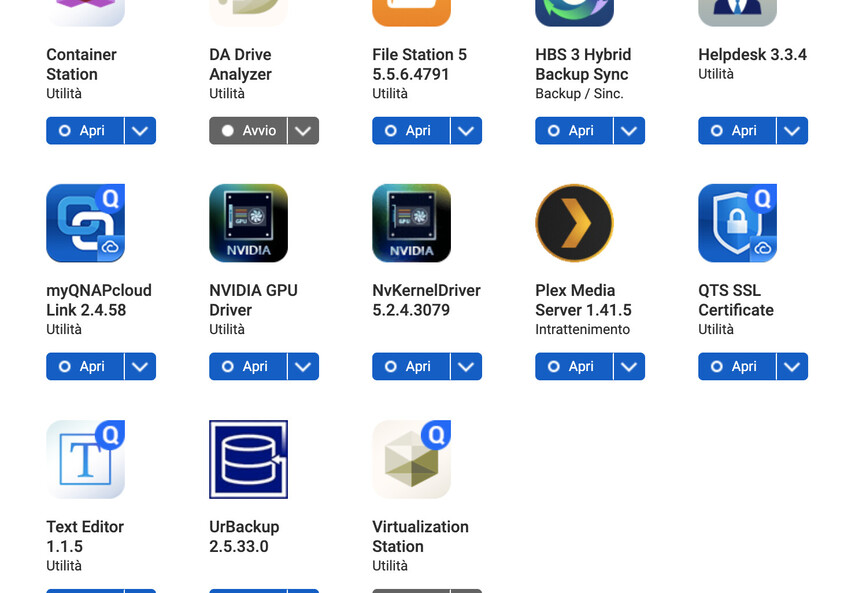Click the NVIDIA GPU Driver app icon
844x593 pixels.
pyautogui.click(x=249, y=223)
